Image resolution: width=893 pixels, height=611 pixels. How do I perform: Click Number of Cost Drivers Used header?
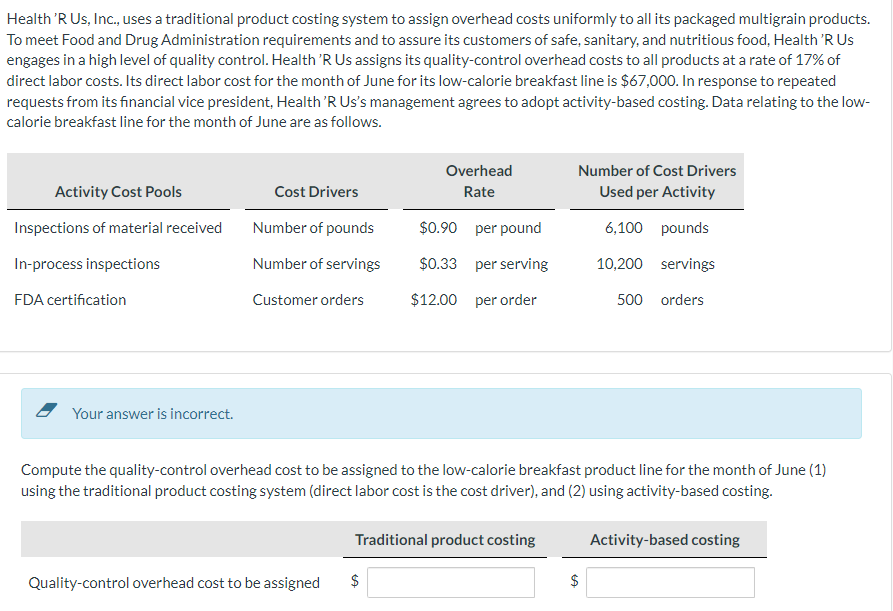point(657,181)
